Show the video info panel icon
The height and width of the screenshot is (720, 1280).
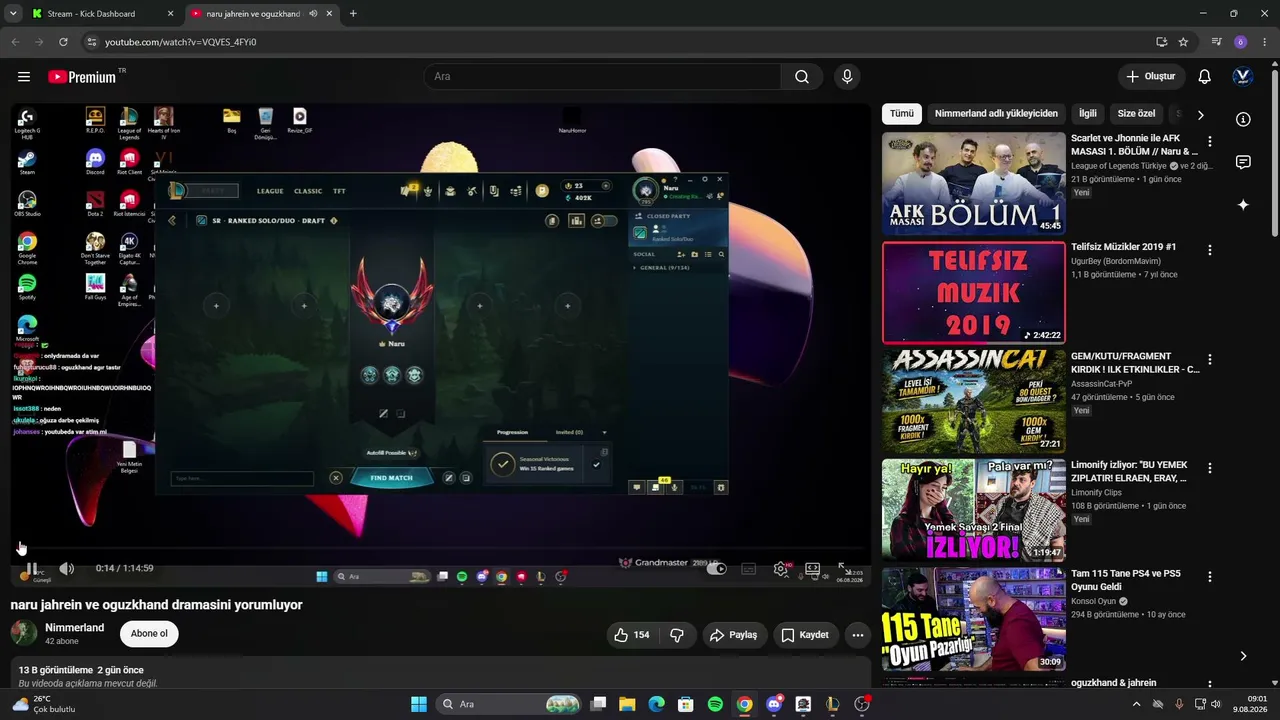[1243, 120]
